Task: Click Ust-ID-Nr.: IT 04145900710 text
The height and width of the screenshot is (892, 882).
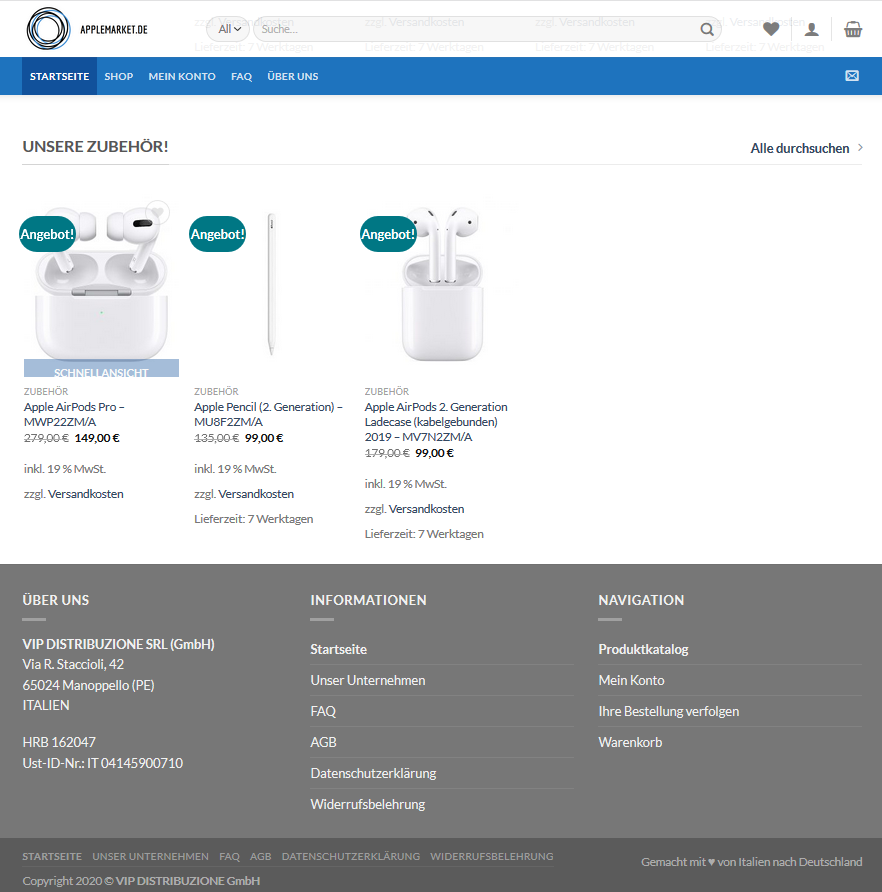Action: point(103,763)
